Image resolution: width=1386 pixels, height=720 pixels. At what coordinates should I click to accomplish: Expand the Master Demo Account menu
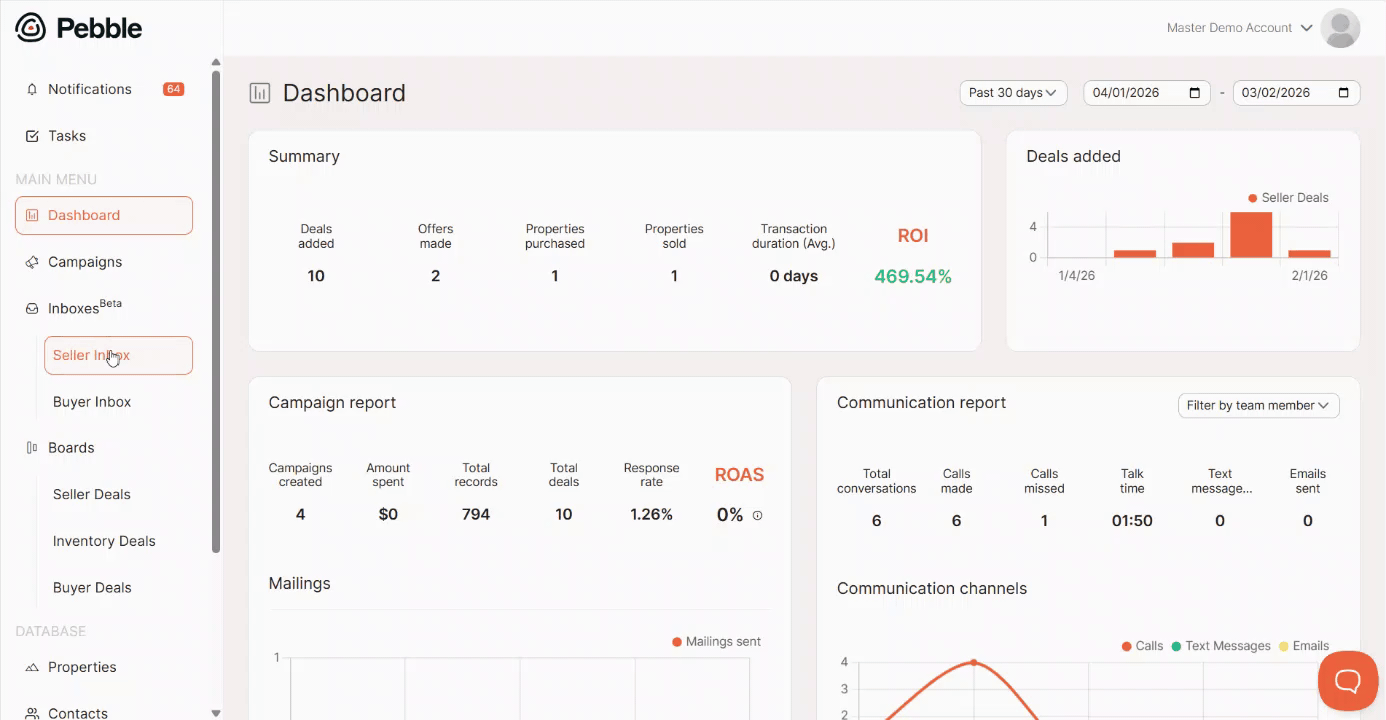point(1239,28)
